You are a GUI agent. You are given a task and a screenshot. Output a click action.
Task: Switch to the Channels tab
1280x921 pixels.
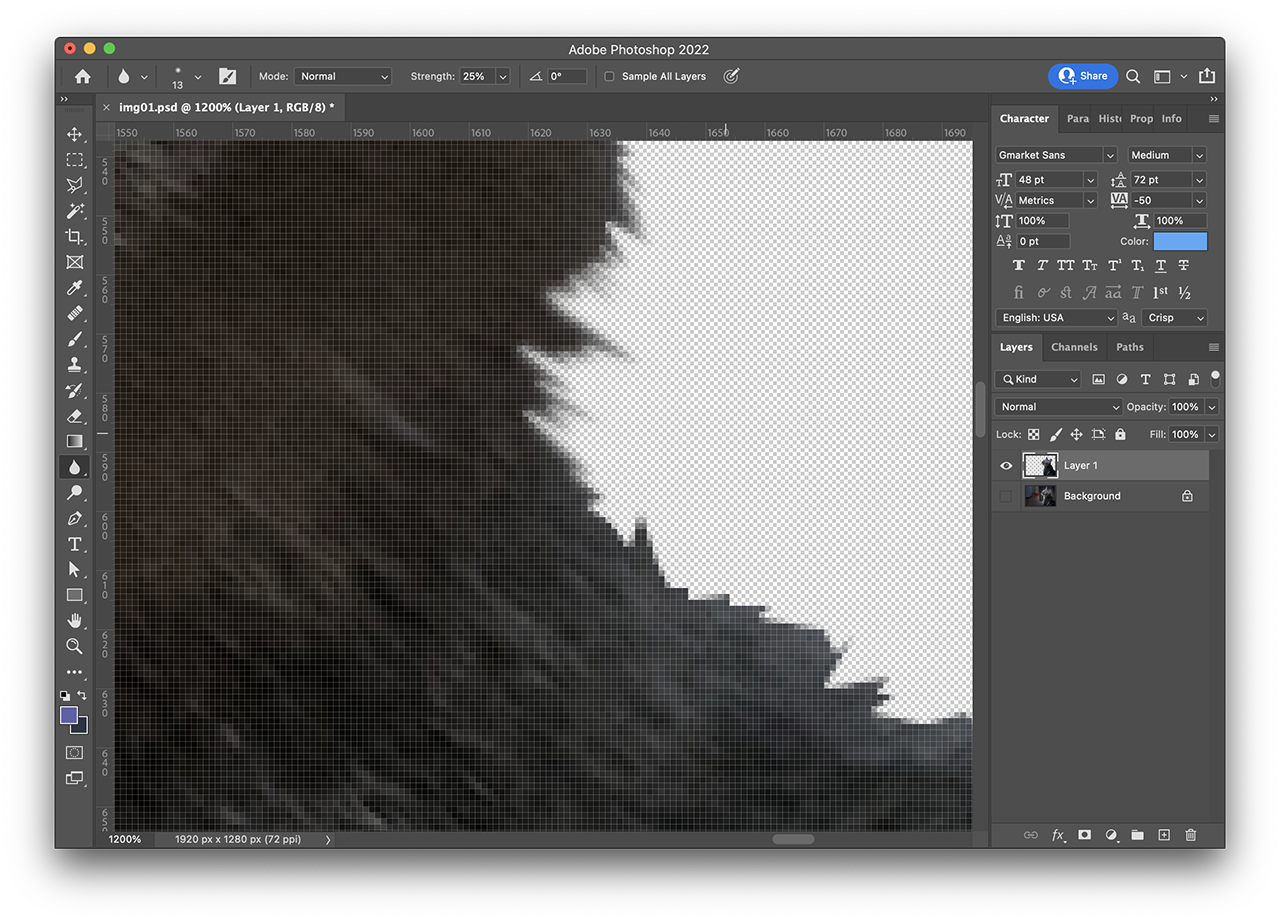[1074, 347]
